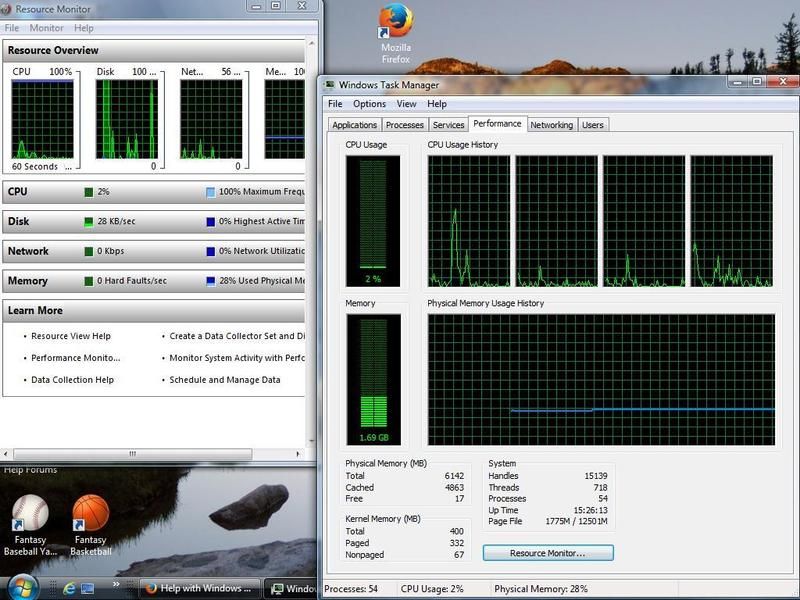This screenshot has height=600, width=800.
Task: Open the Monitor menu in Resource Monitor
Action: [x=47, y=28]
